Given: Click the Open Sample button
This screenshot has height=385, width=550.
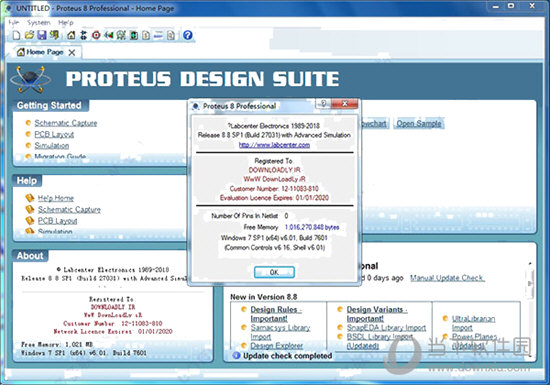Looking at the screenshot, I should pyautogui.click(x=419, y=123).
